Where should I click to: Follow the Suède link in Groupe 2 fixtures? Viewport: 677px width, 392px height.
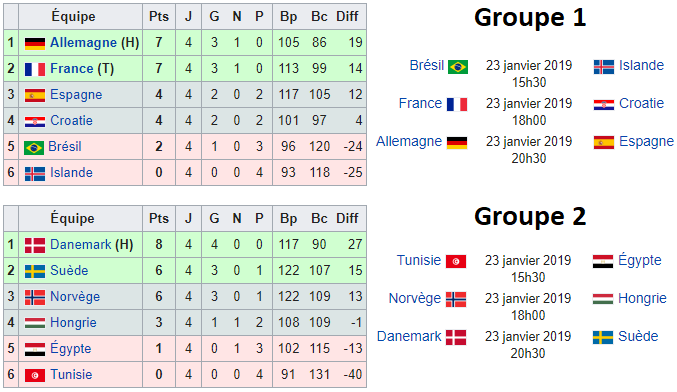pyautogui.click(x=638, y=336)
